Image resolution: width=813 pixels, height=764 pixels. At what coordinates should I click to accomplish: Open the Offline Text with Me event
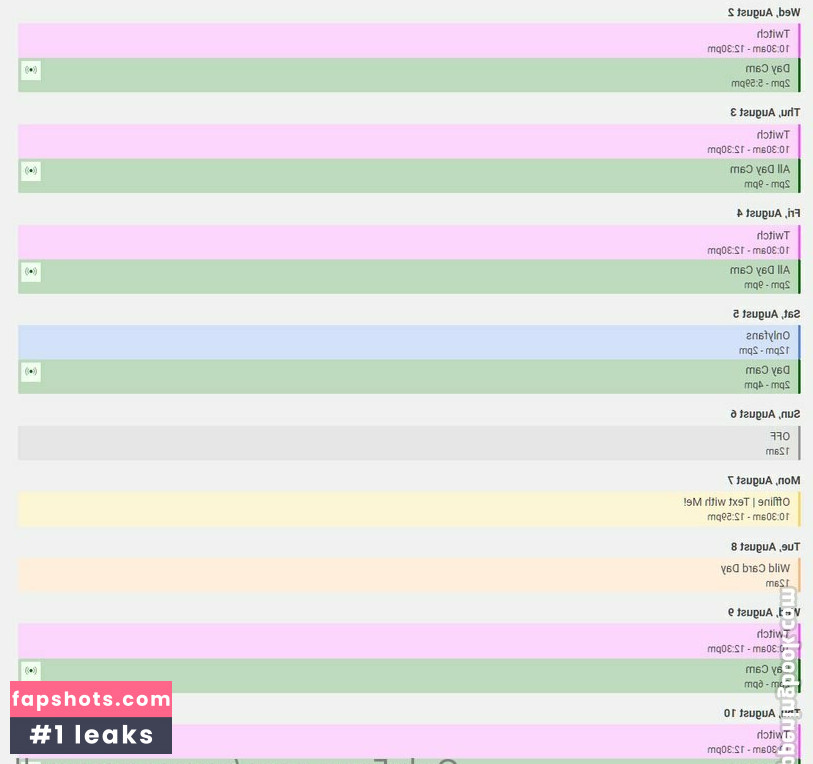click(x=408, y=509)
